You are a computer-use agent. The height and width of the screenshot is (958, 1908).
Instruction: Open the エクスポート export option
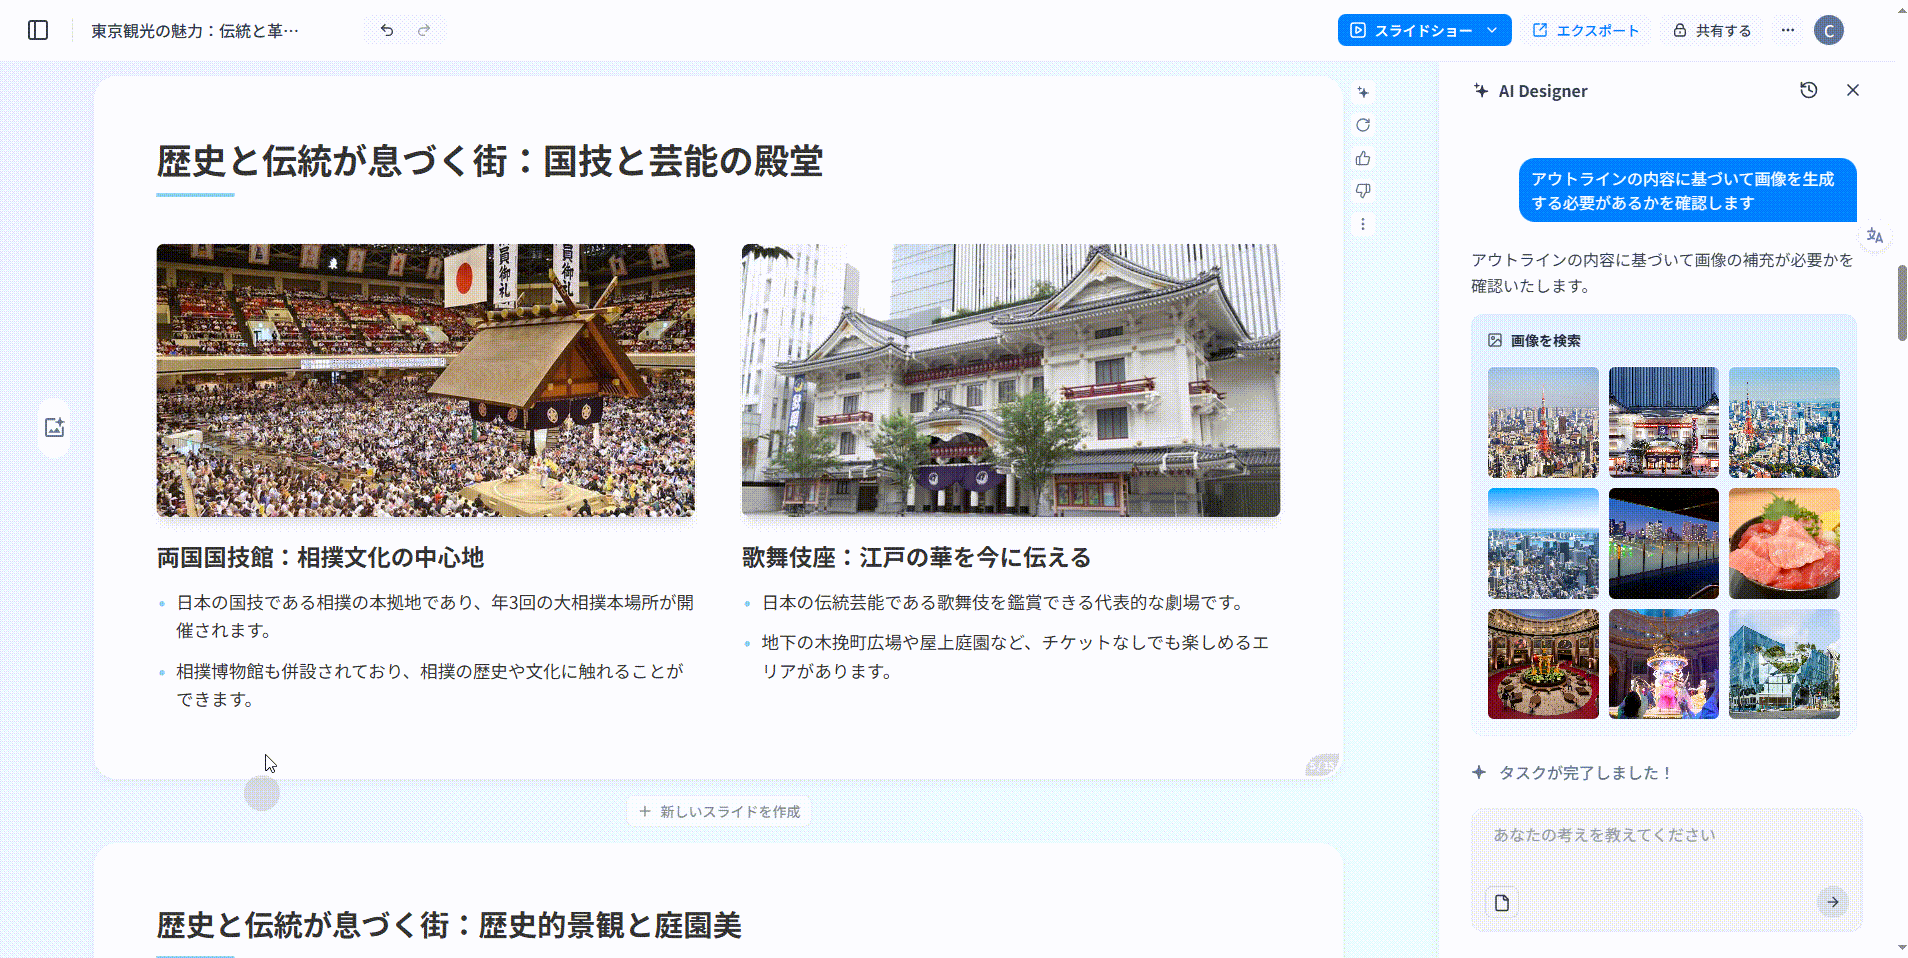(x=1586, y=30)
